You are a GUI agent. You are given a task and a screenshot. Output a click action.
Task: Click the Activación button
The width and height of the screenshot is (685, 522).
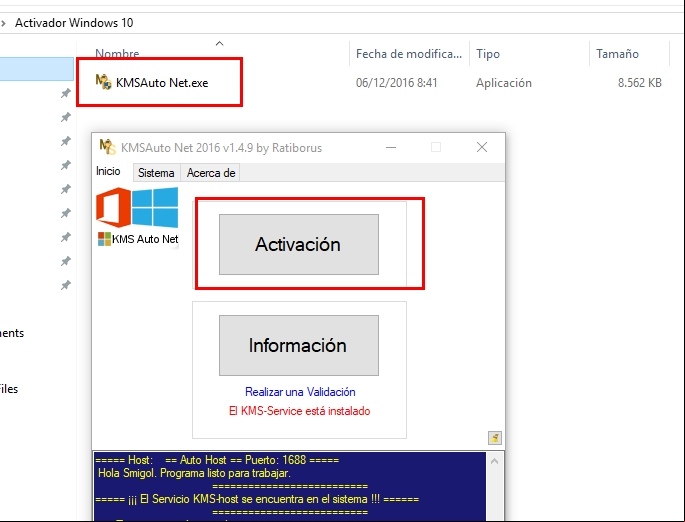pyautogui.click(x=299, y=245)
